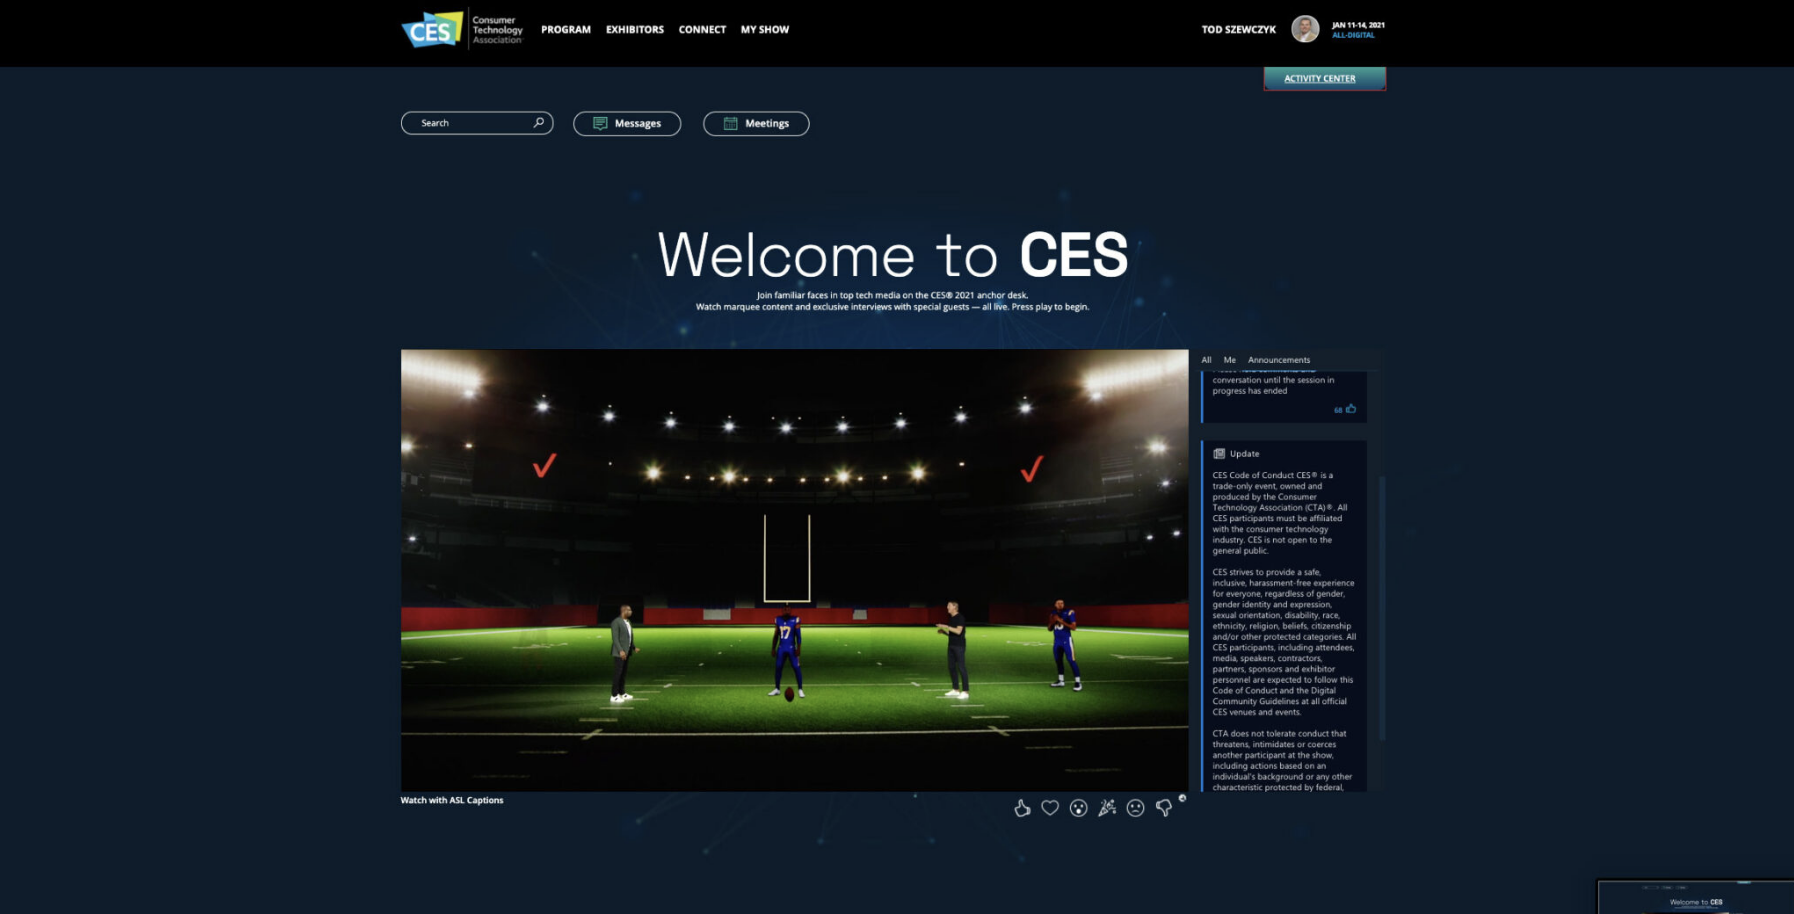React with thumbs up
This screenshot has width=1794, height=914.
coord(1022,808)
